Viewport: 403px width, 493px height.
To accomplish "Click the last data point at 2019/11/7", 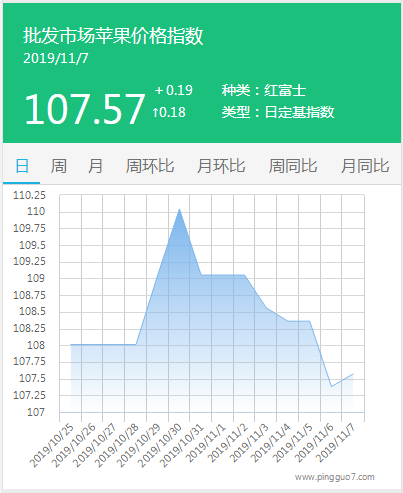I will pyautogui.click(x=353, y=374).
